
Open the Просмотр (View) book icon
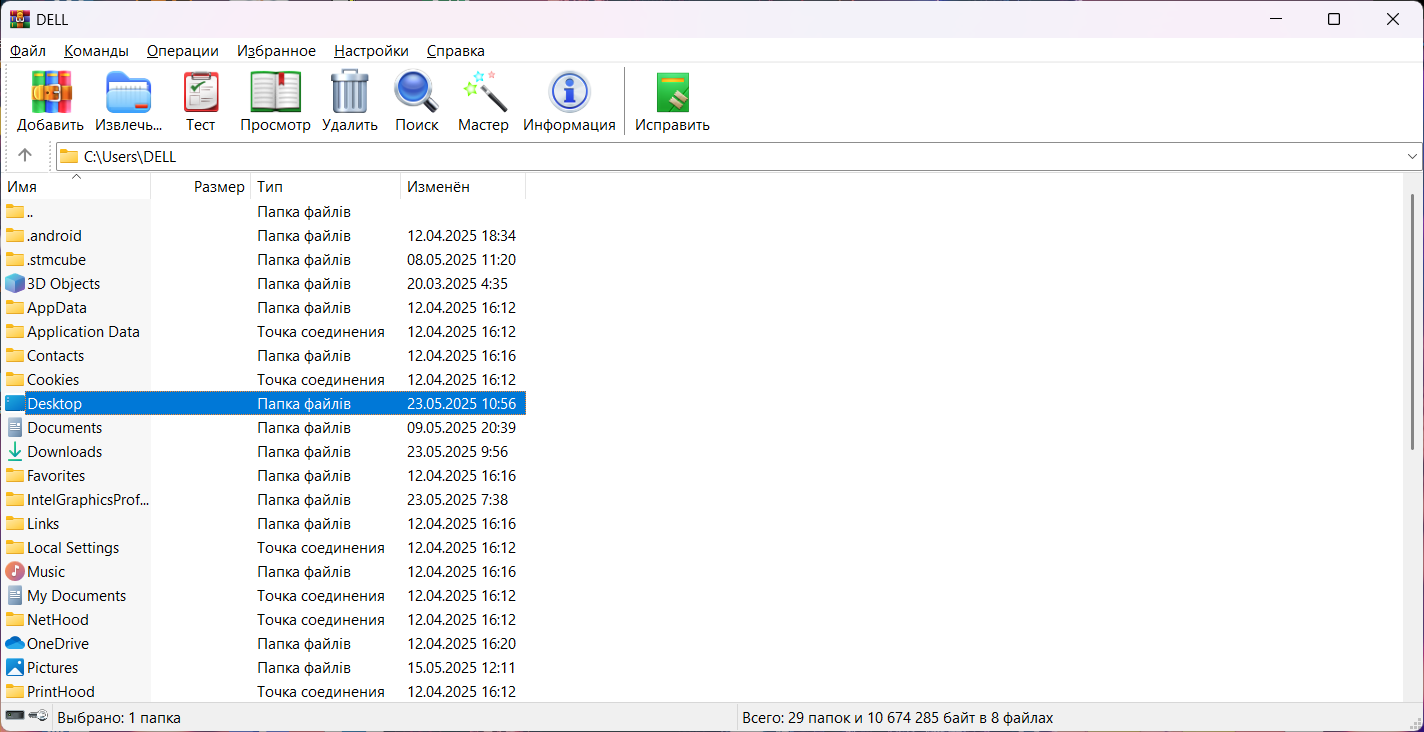[275, 92]
